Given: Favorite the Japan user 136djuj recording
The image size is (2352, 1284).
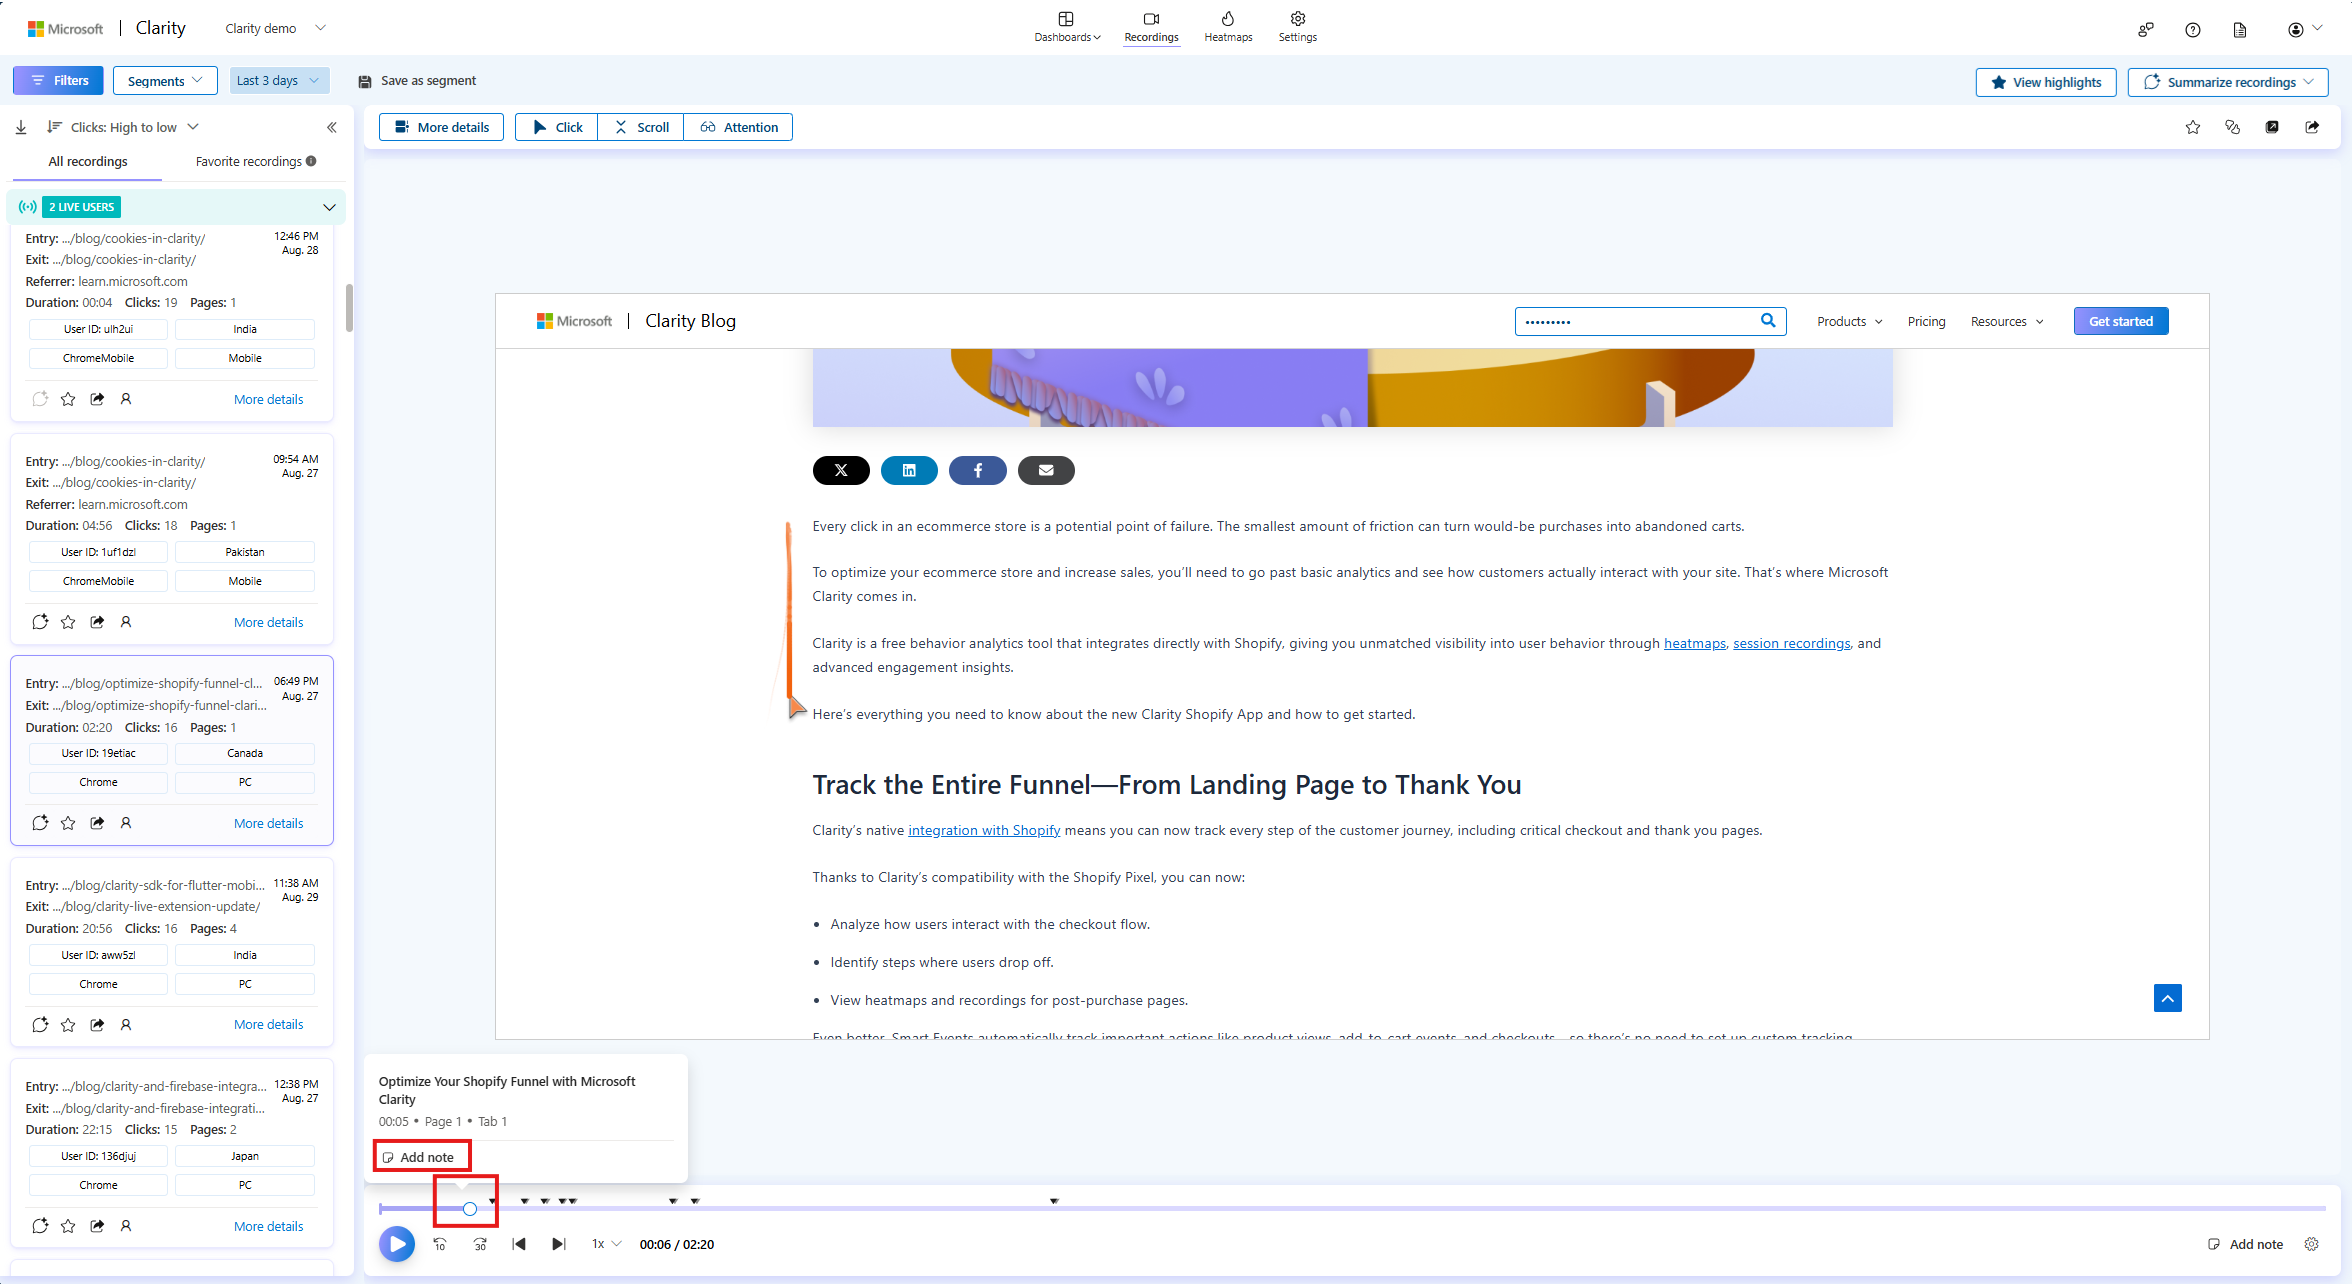Looking at the screenshot, I should [x=68, y=1226].
